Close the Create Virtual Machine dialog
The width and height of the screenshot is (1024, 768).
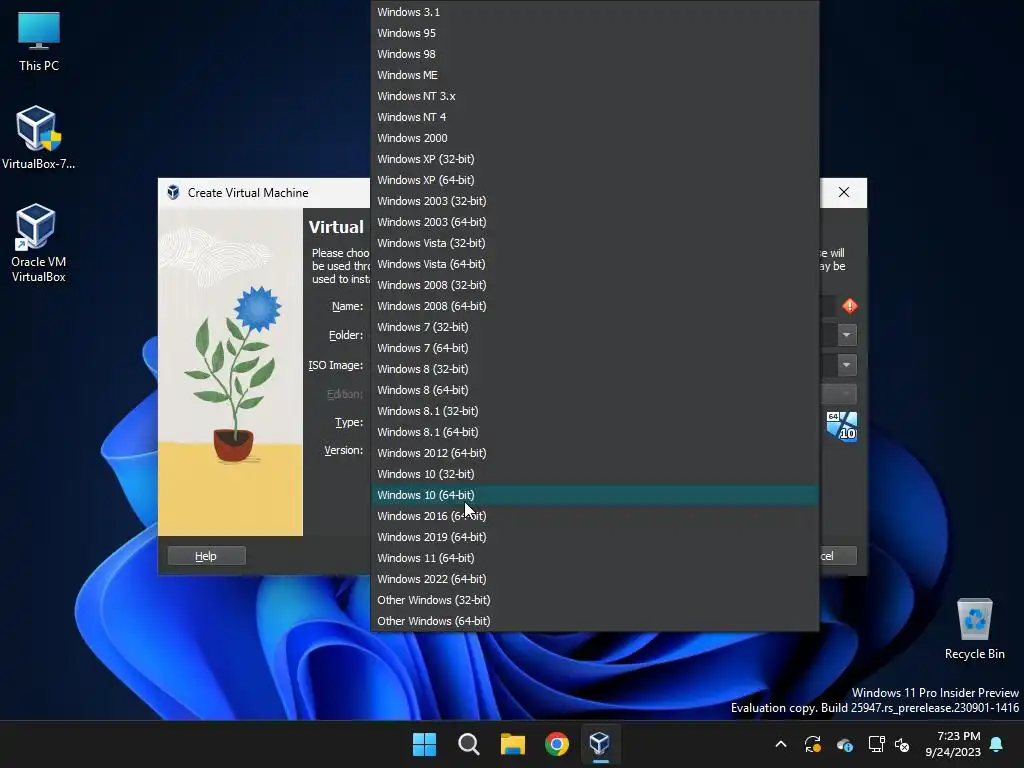coord(844,192)
